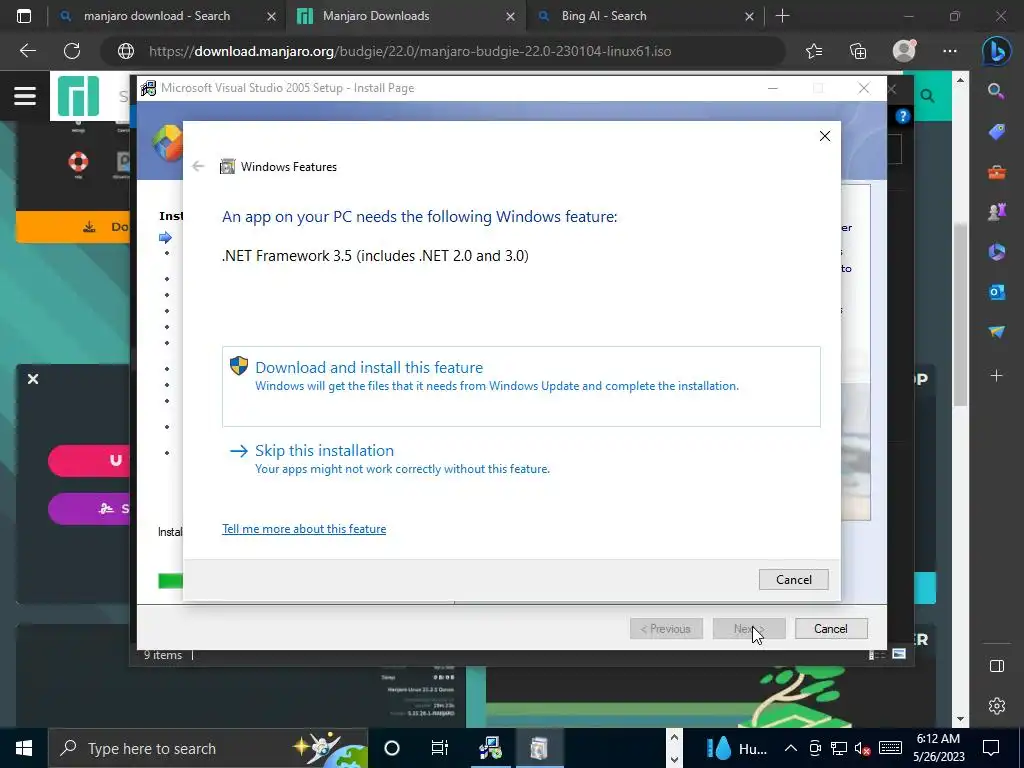Viewport: 1024px width, 768px height.
Task: Click the site info globe icon
Action: point(125,51)
